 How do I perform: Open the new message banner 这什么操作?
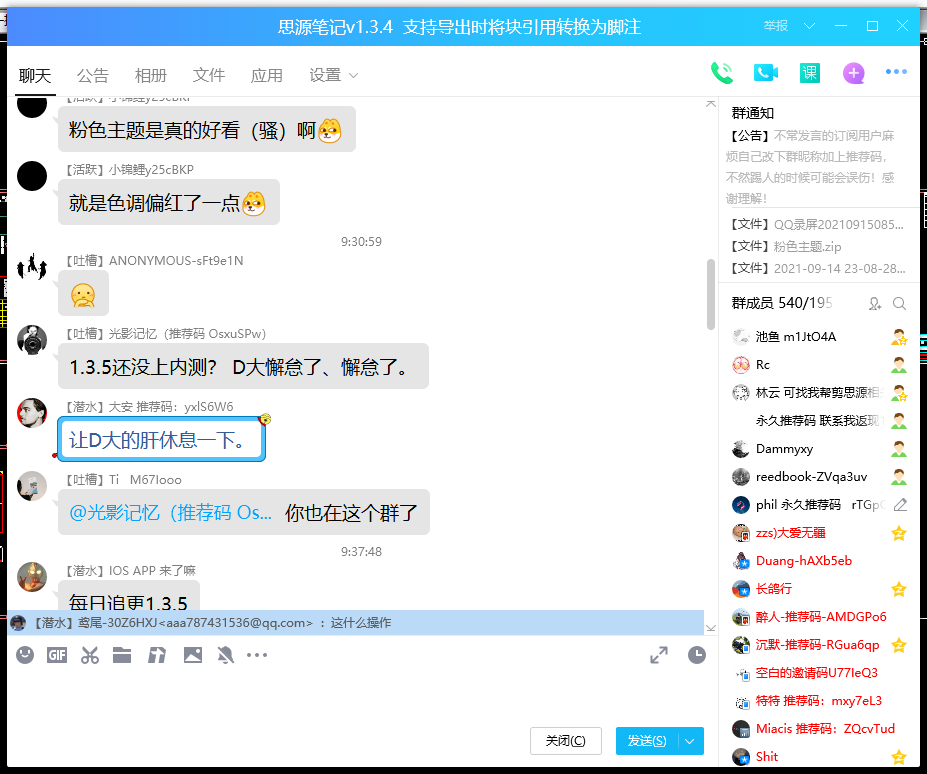(x=355, y=623)
